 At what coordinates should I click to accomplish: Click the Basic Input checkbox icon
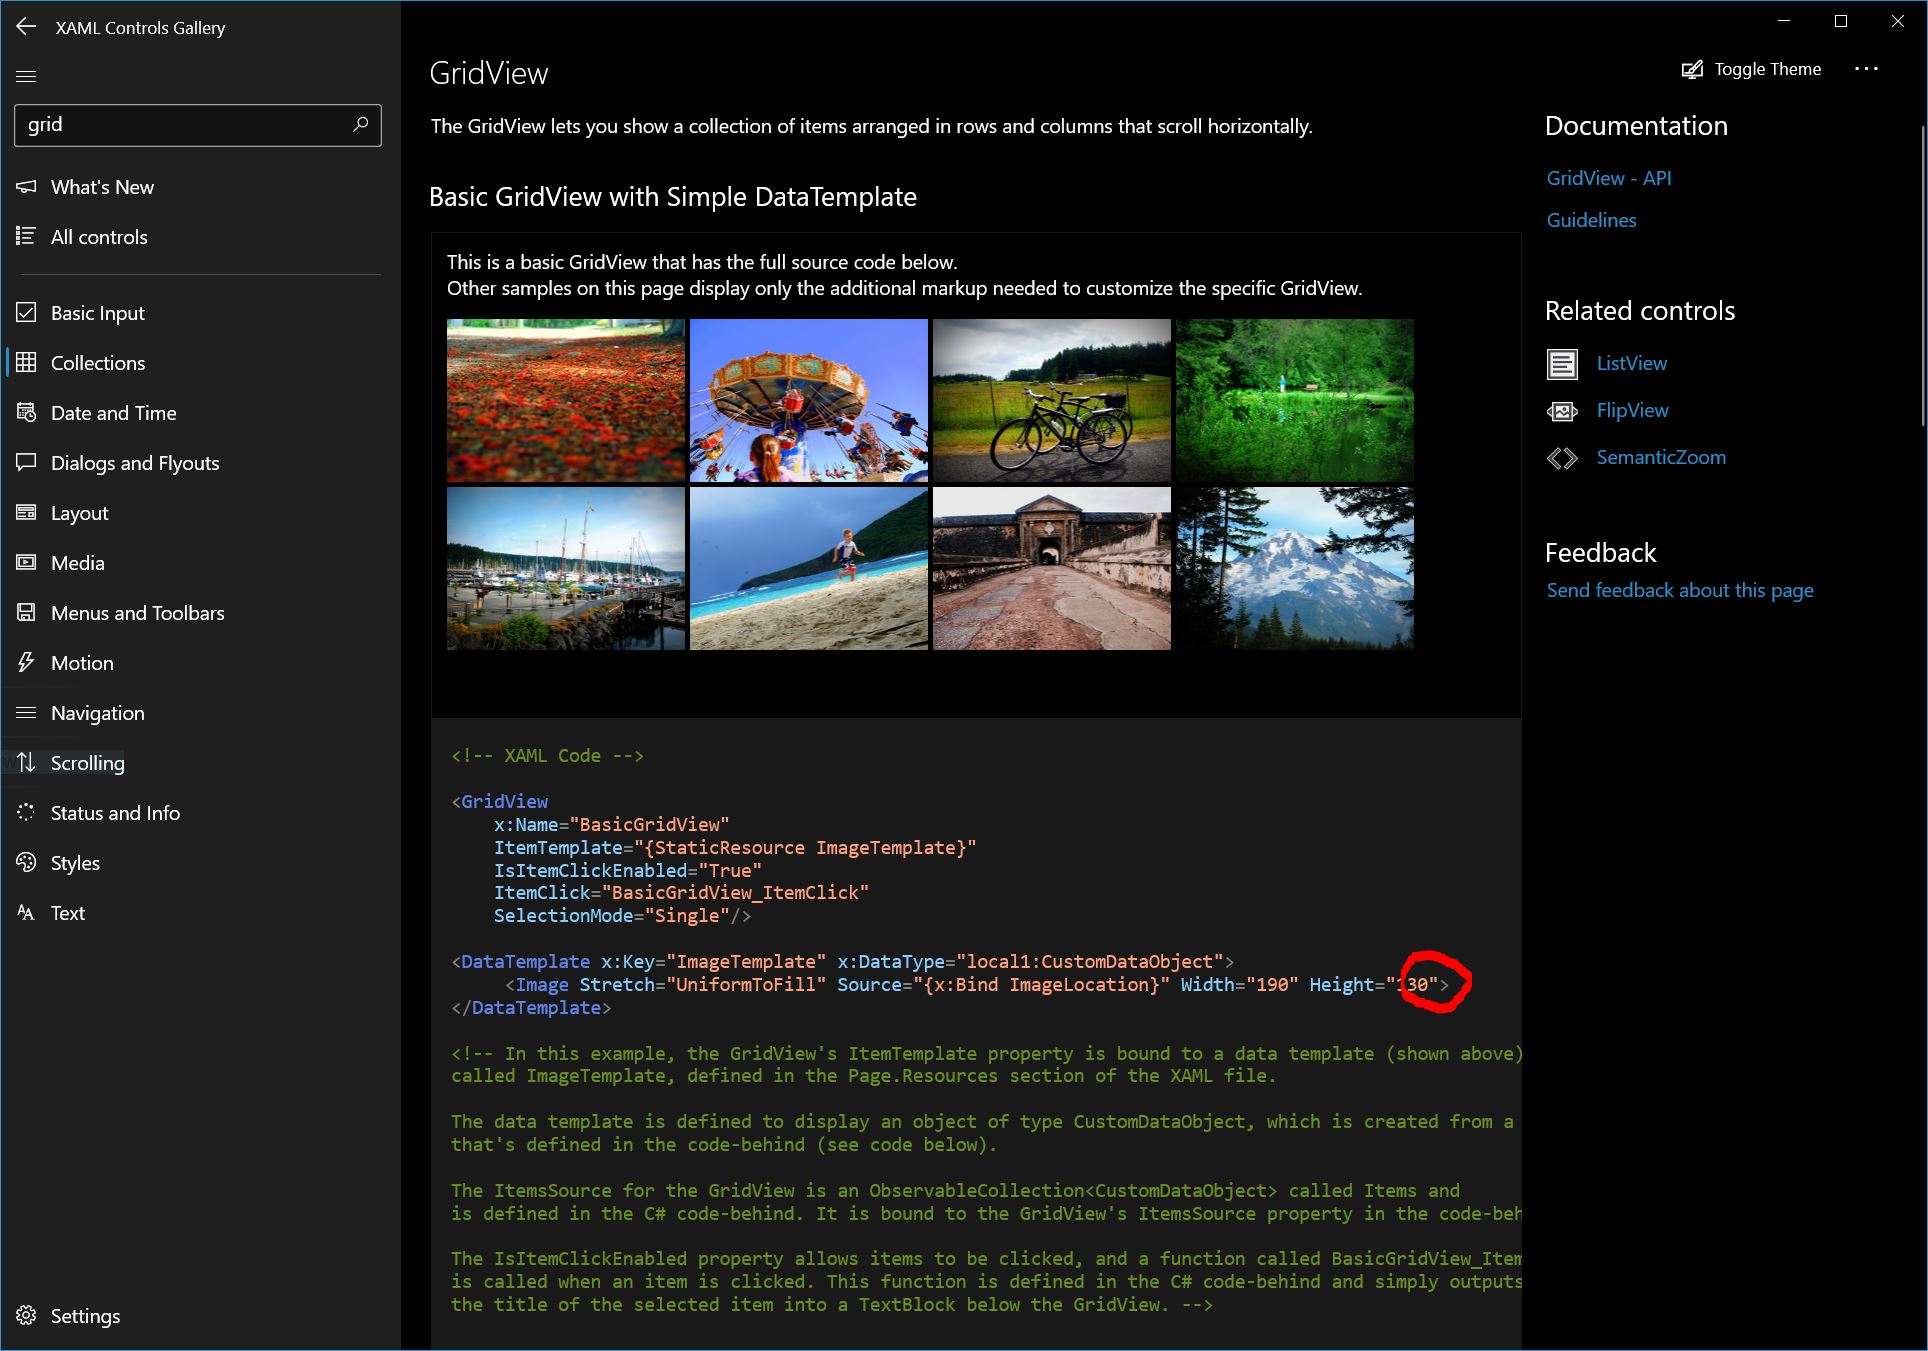coord(27,312)
